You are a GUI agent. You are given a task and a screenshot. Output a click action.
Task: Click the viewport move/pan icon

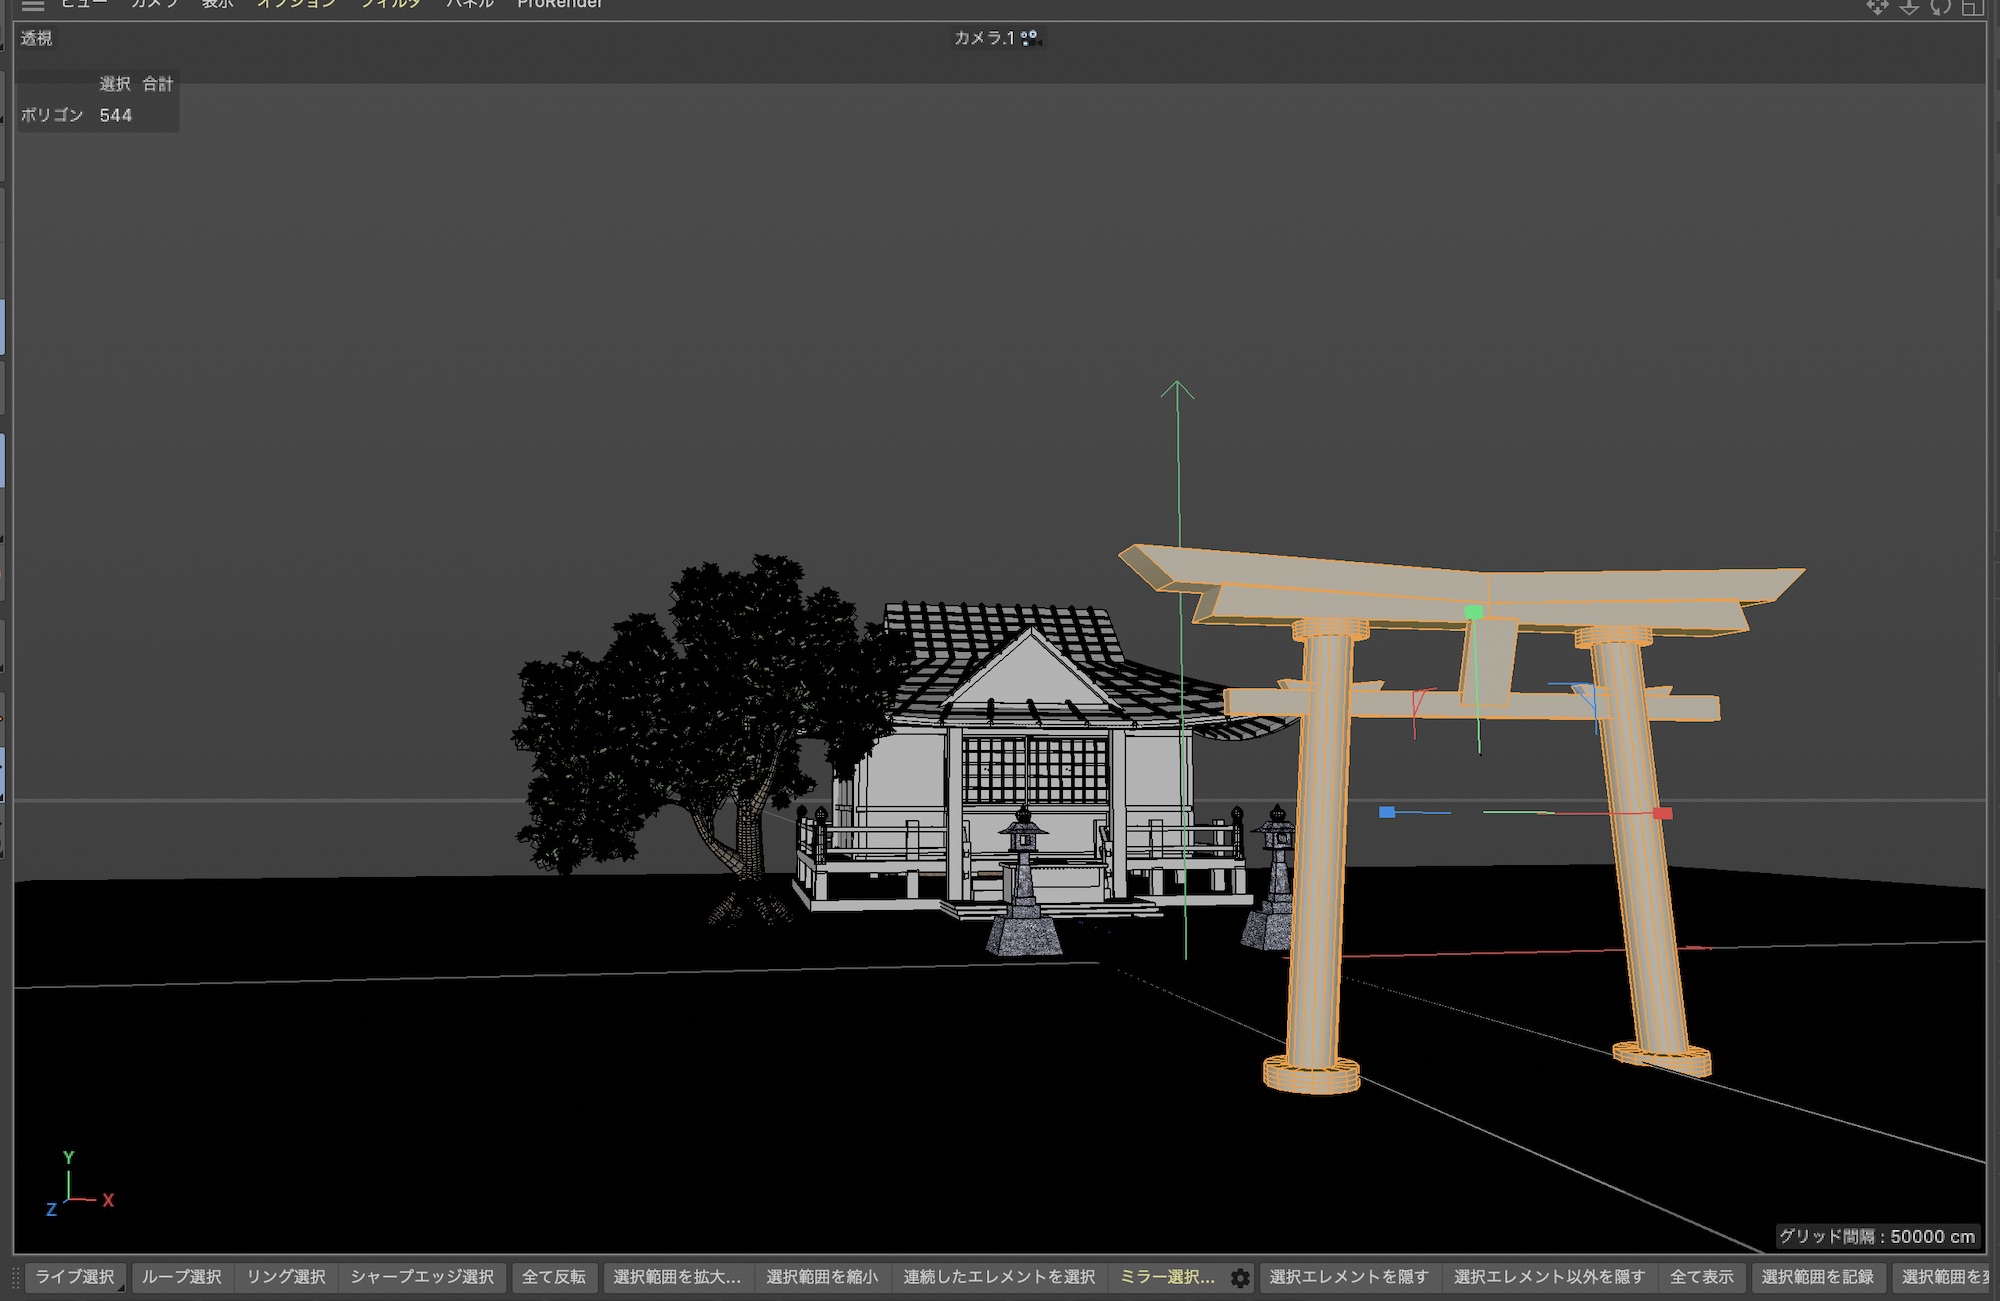(1877, 7)
